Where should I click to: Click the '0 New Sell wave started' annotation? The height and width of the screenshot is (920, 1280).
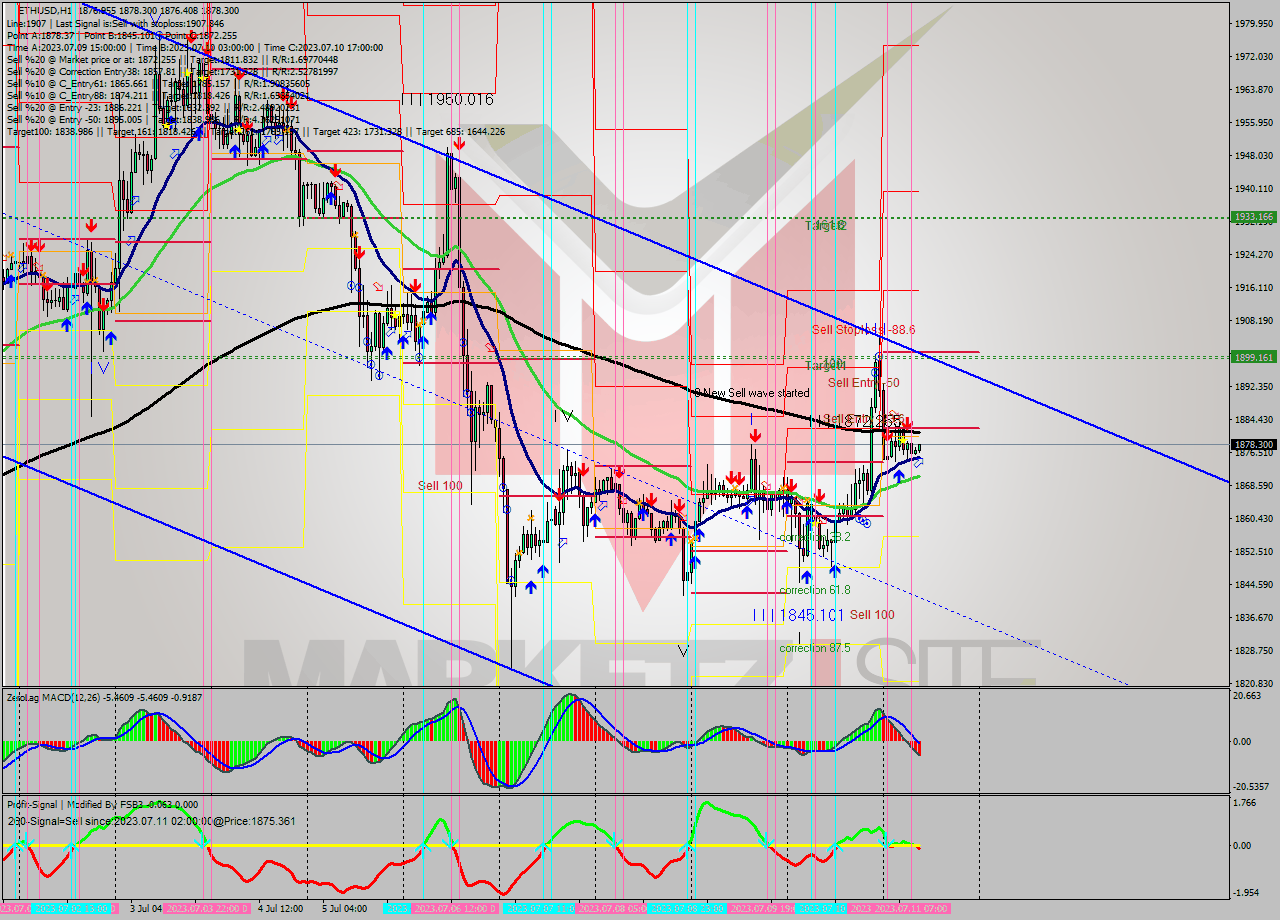pos(745,392)
